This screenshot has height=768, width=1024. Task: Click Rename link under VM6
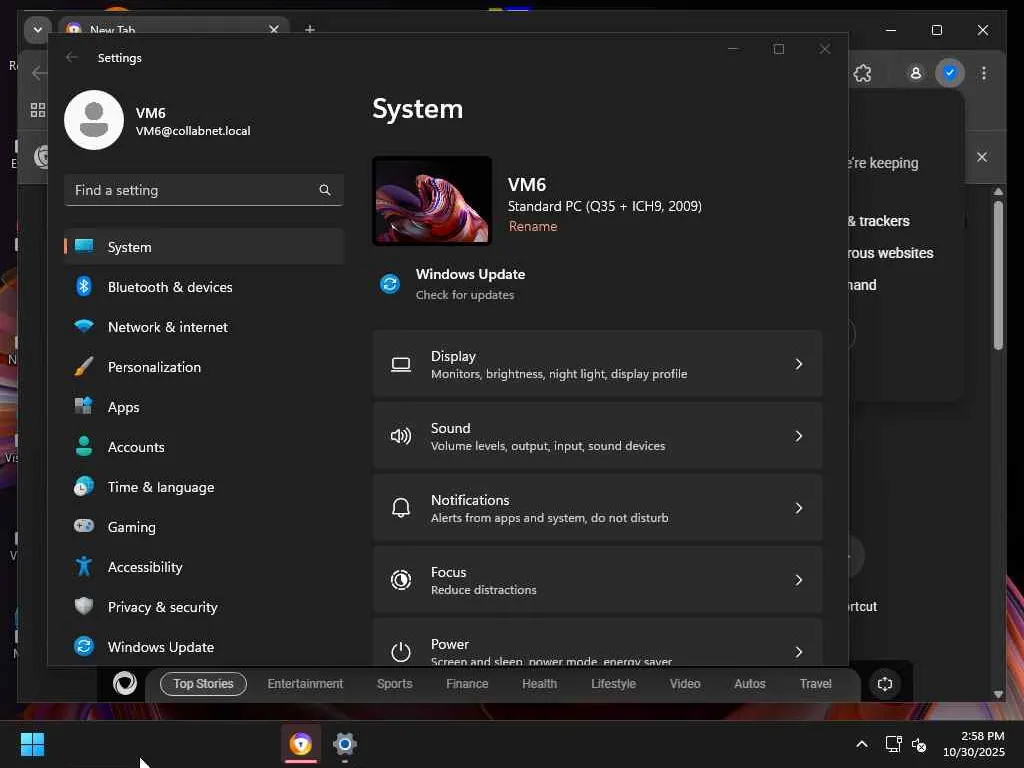[x=532, y=226]
